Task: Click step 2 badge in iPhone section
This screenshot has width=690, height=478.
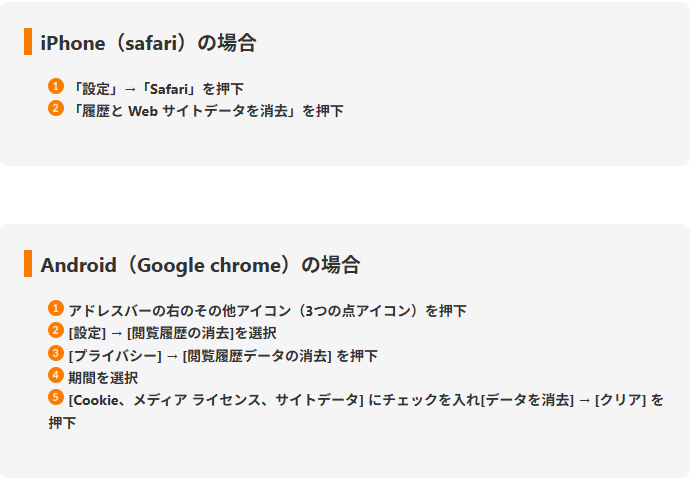Action: [55, 108]
